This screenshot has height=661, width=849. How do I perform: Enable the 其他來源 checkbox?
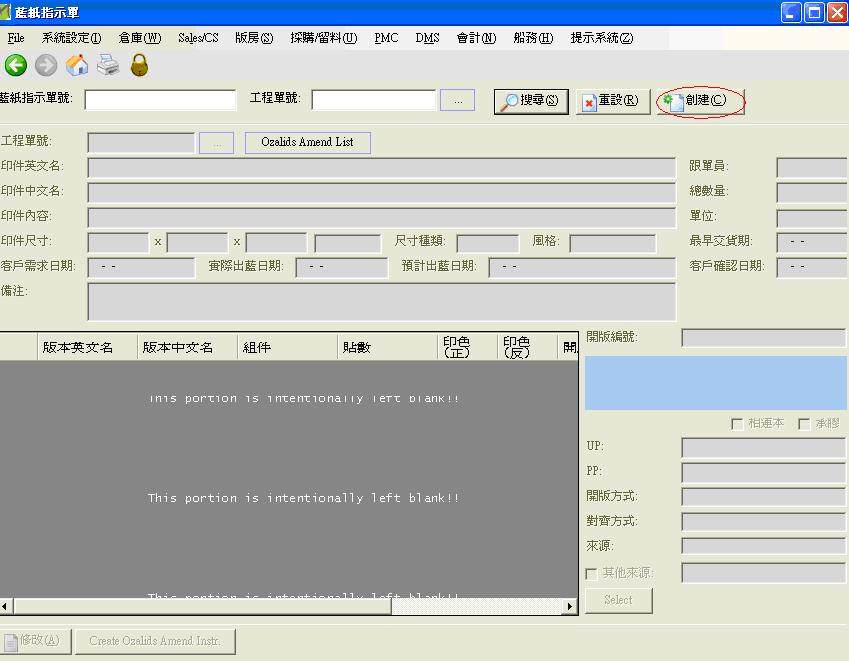pos(591,574)
